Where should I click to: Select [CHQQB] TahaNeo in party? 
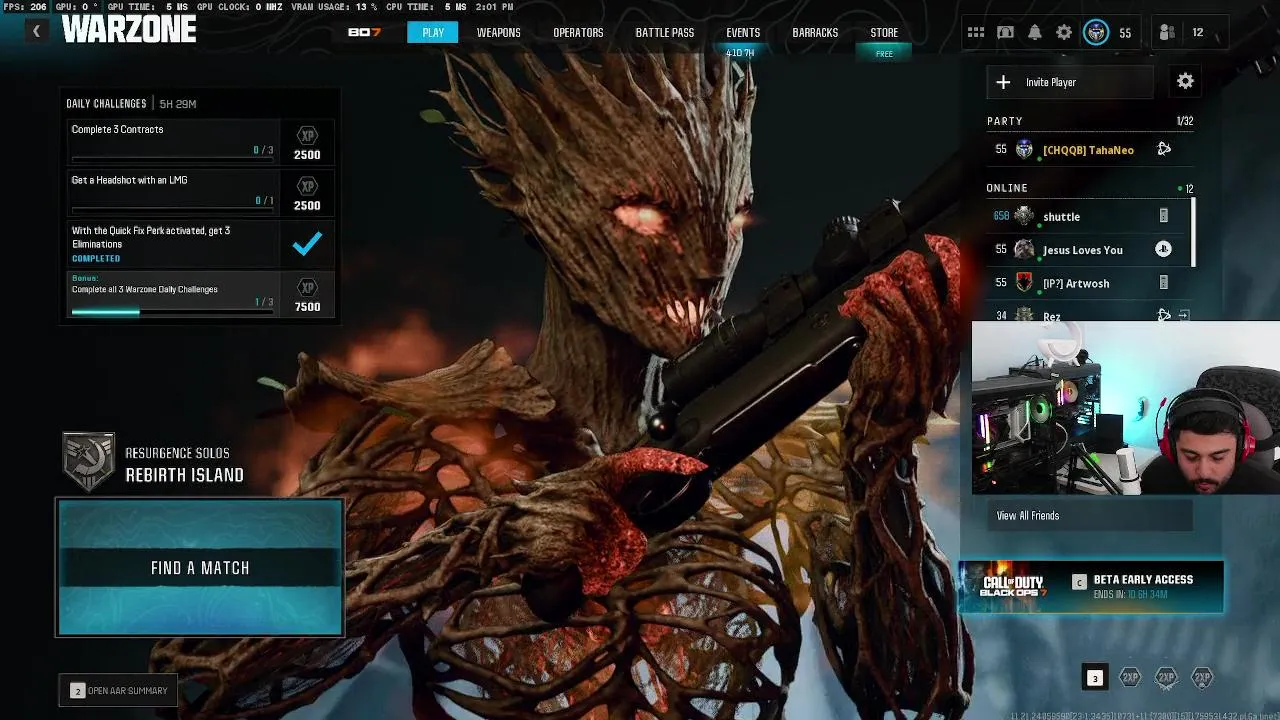[1088, 149]
